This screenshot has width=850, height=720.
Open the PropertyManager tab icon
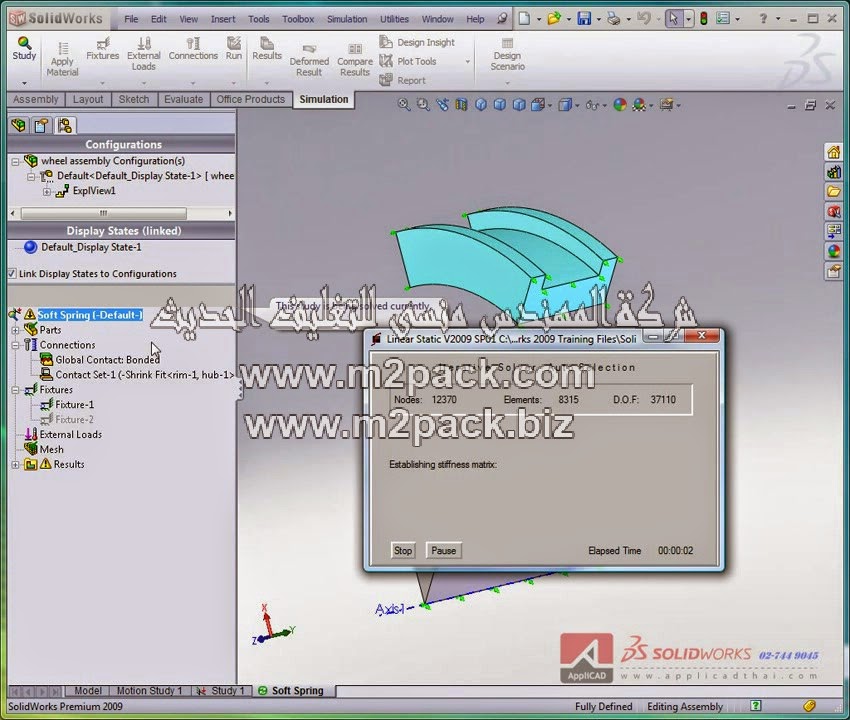tap(41, 125)
